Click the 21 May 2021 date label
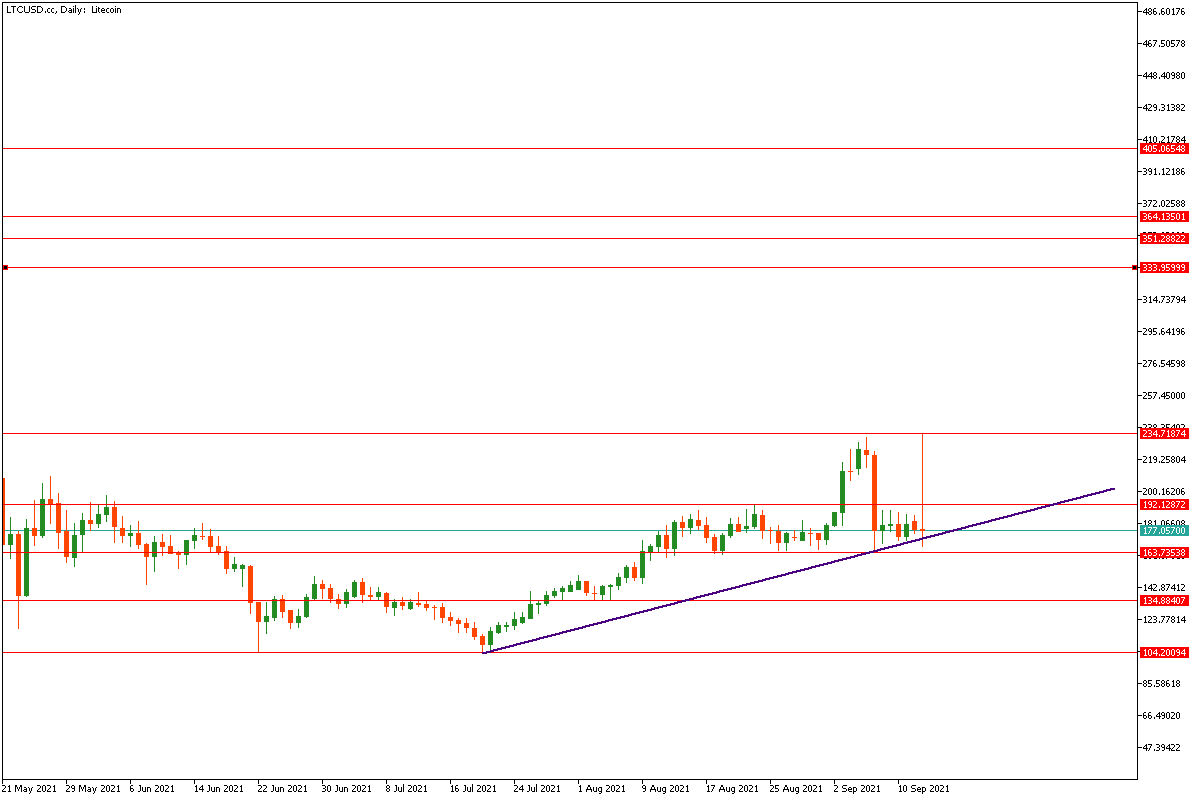 [31, 788]
